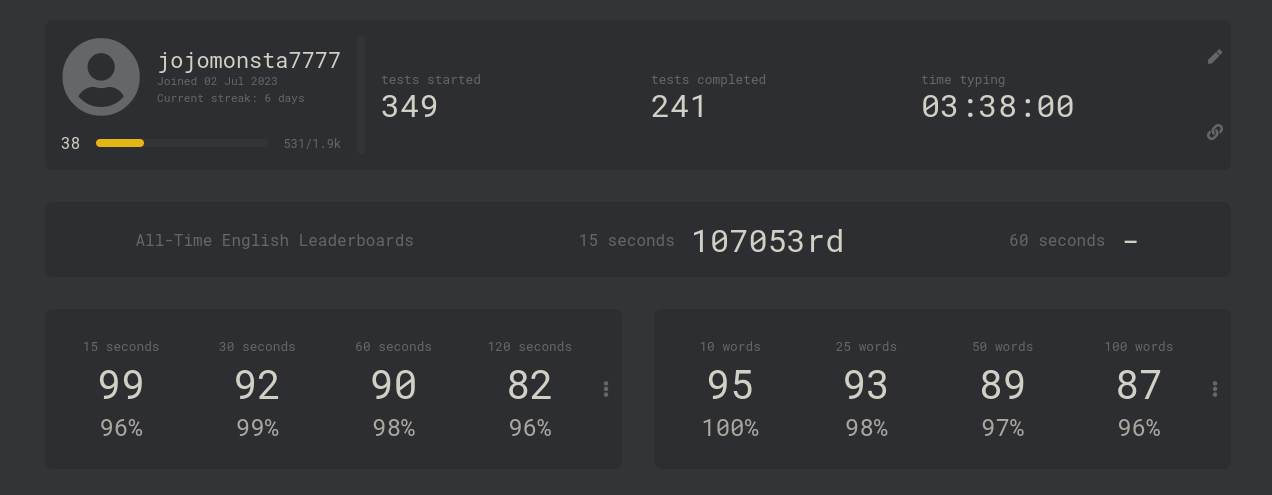Click the level number 38
The height and width of the screenshot is (495, 1272).
70,143
